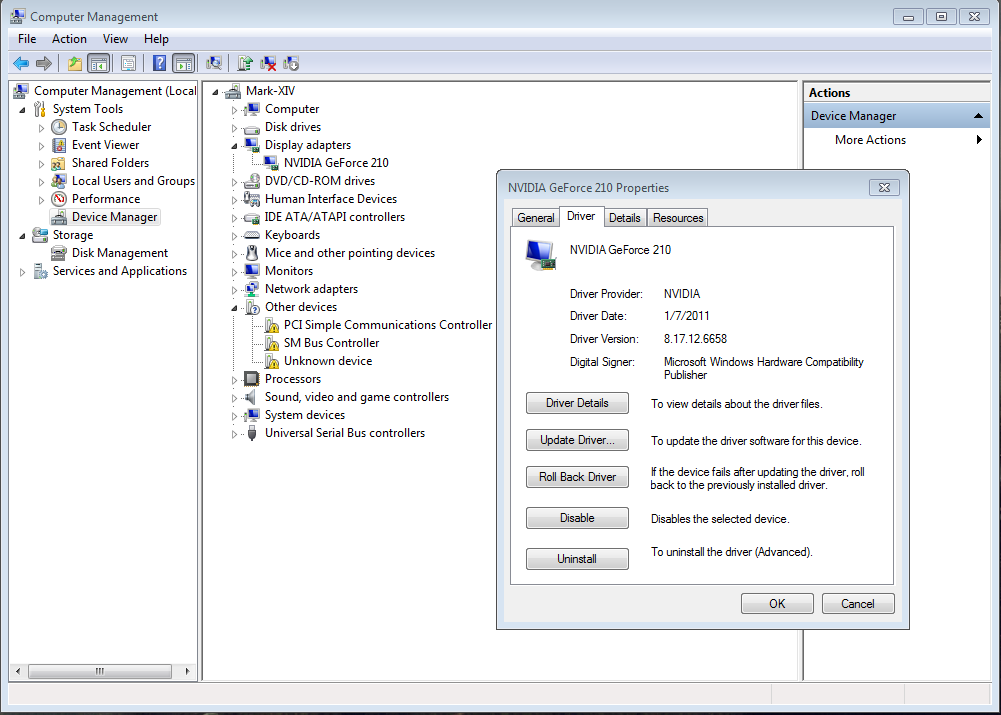
Task: Collapse the System Tools node
Action: point(22,110)
